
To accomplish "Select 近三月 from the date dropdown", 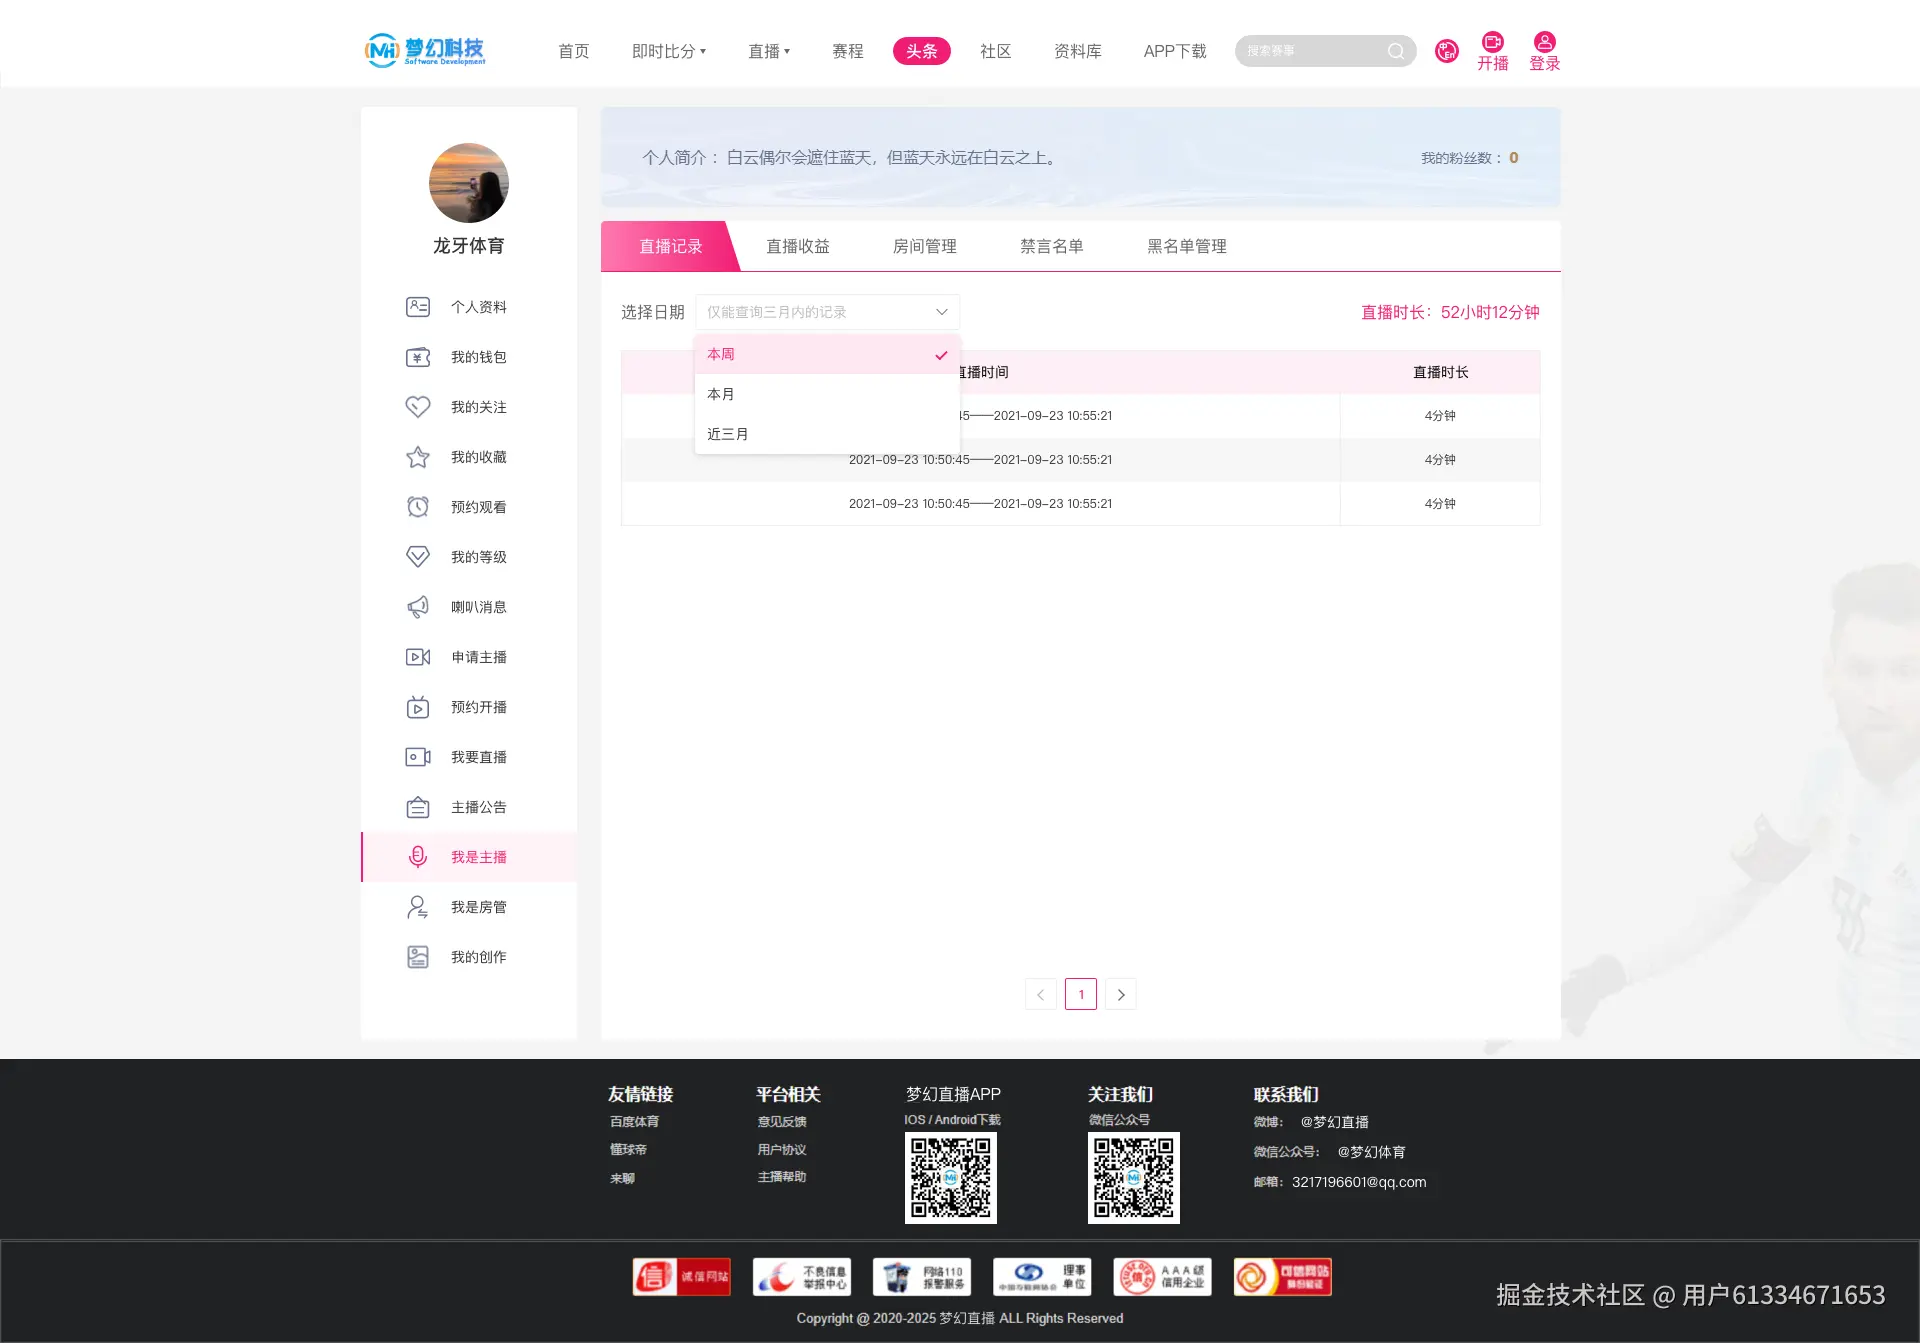I will 728,433.
